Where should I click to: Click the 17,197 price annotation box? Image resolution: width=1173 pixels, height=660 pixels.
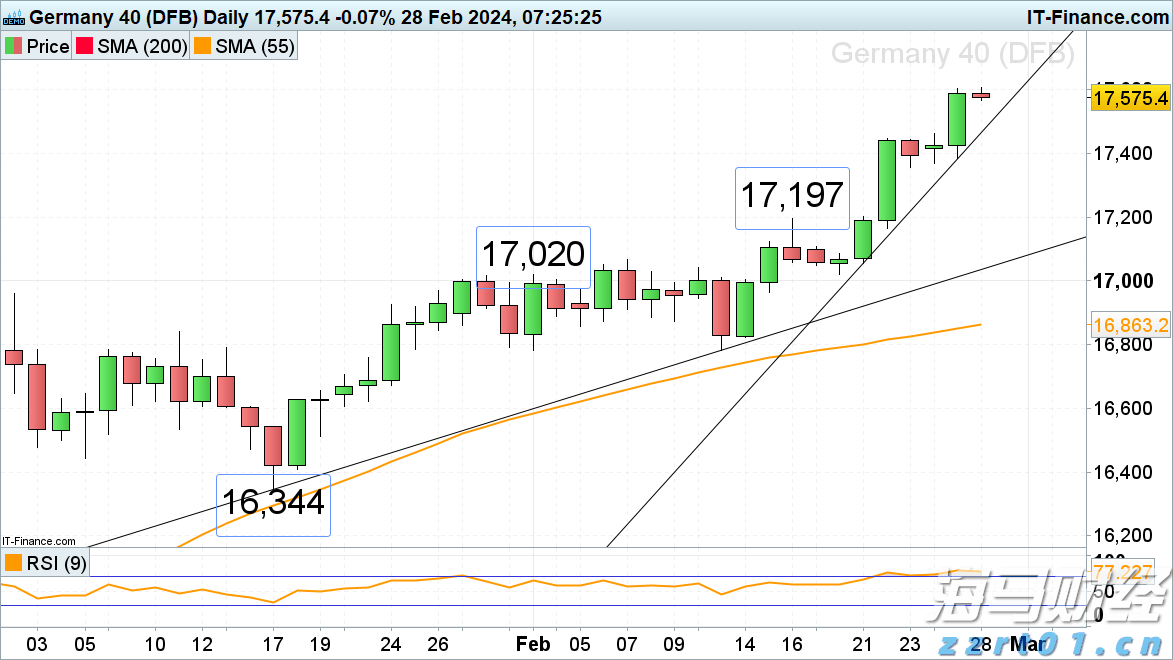pyautogui.click(x=792, y=195)
